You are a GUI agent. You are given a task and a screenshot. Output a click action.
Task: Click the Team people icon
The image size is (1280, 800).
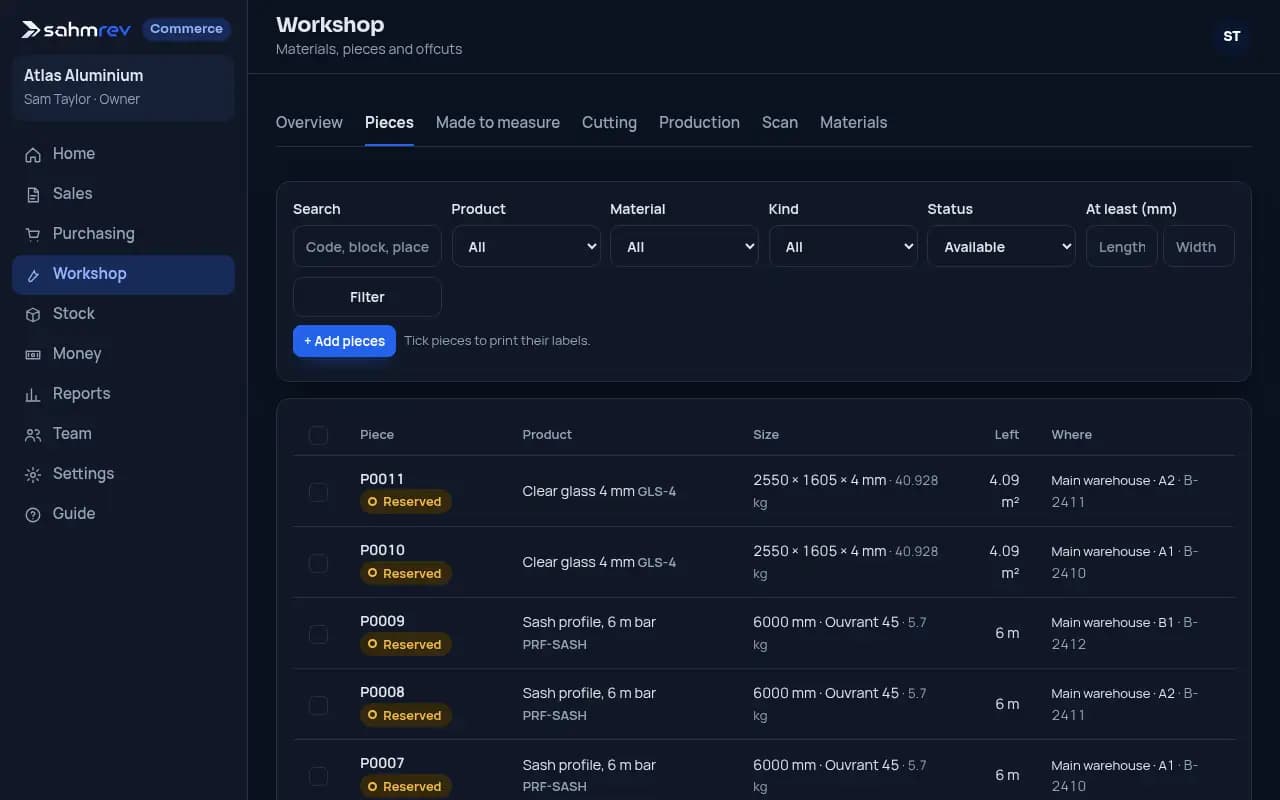[33, 434]
